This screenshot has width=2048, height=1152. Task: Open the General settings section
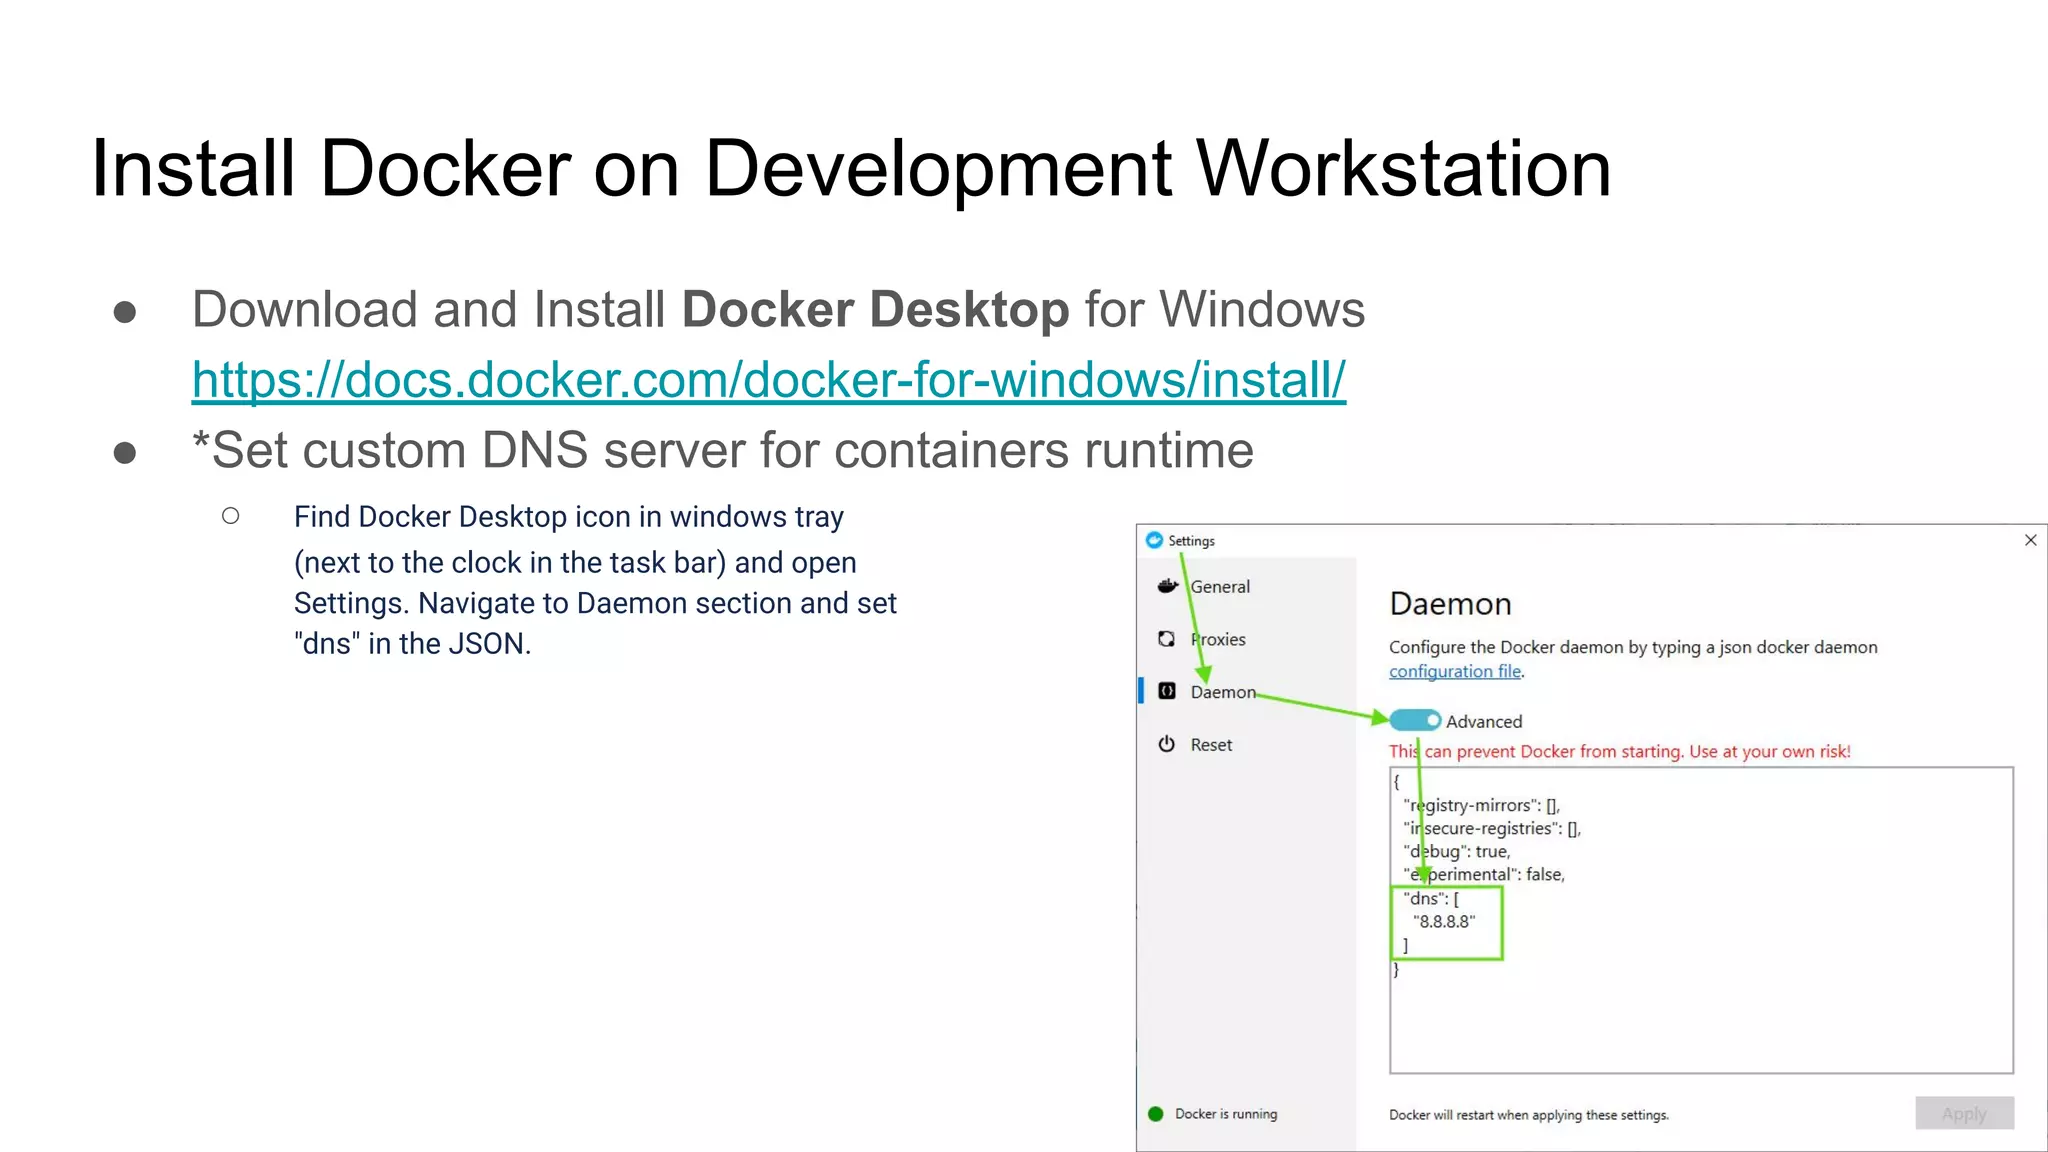tap(1220, 587)
